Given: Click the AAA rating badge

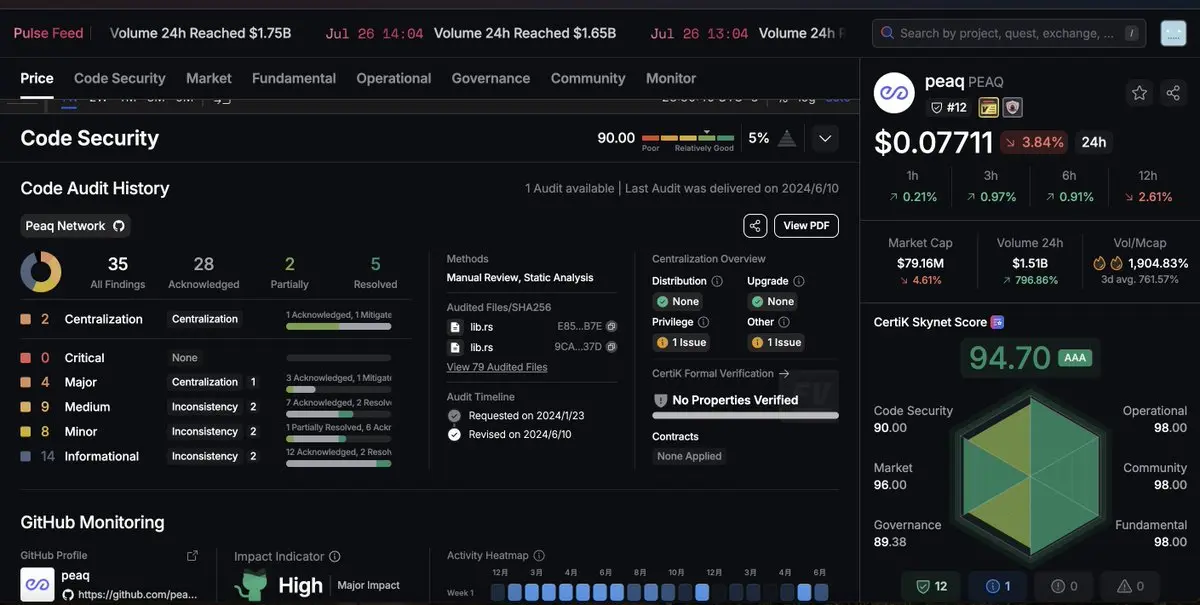Looking at the screenshot, I should 1075,358.
